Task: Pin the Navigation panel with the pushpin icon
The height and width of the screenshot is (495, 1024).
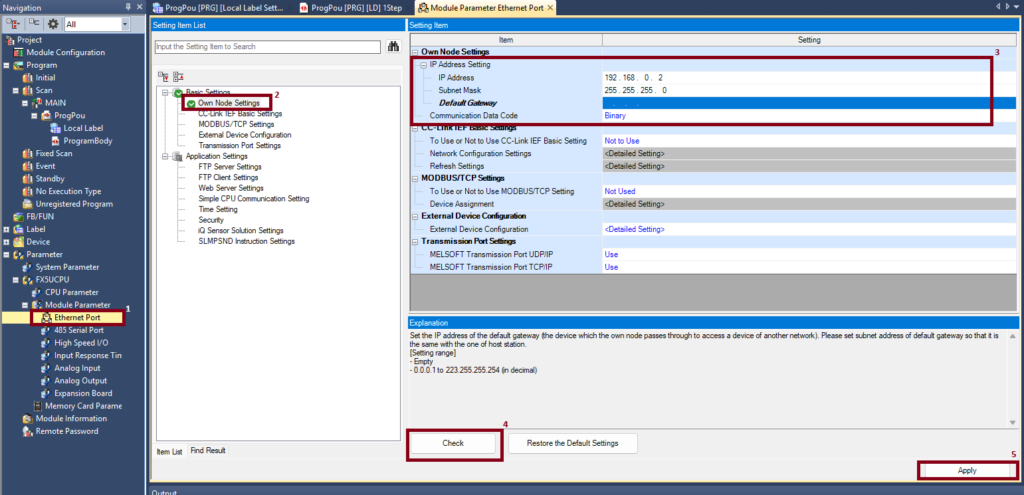Action: [x=128, y=7]
